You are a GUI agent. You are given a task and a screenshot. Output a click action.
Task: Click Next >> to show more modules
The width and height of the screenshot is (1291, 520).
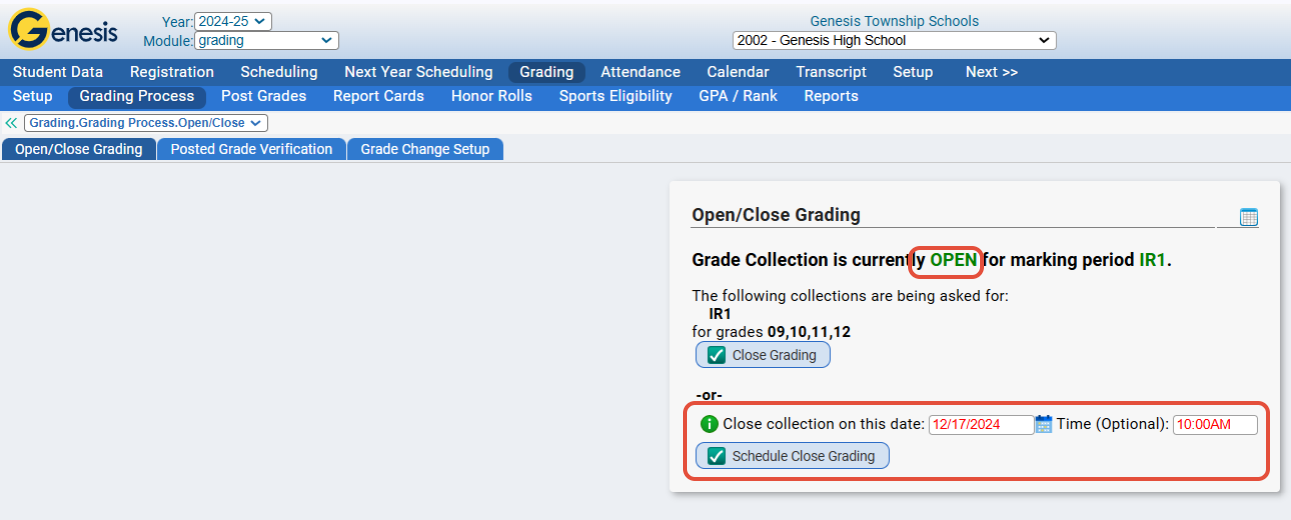[992, 72]
